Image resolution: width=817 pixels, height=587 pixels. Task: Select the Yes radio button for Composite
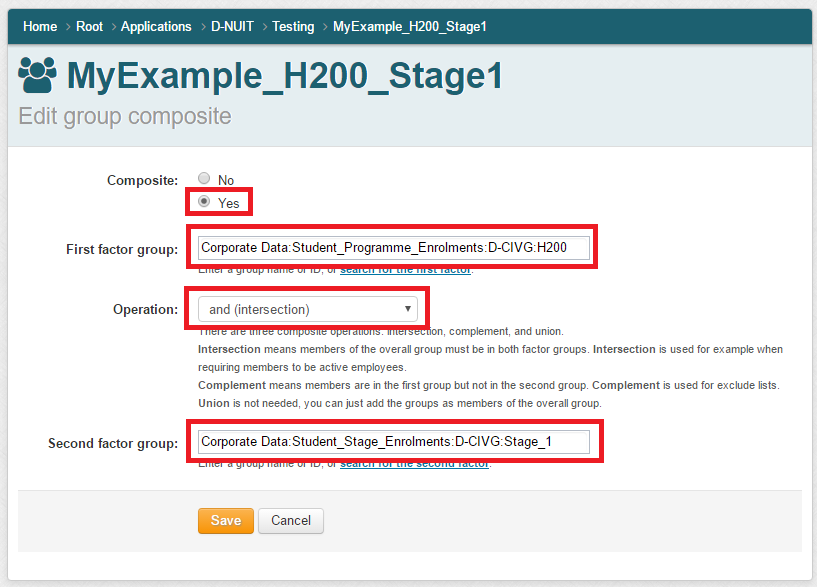tap(205, 202)
